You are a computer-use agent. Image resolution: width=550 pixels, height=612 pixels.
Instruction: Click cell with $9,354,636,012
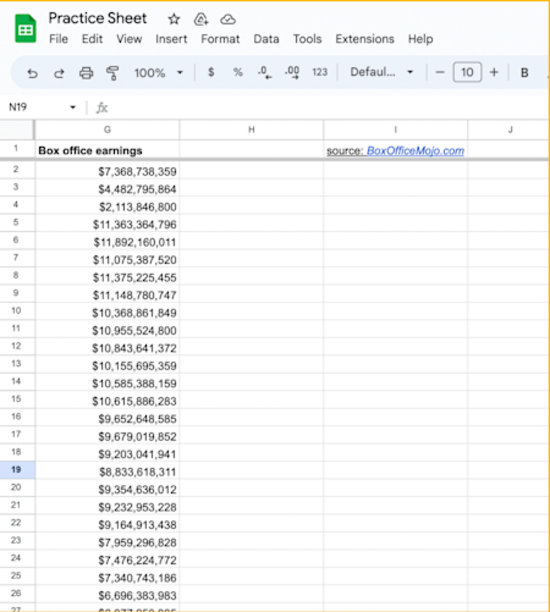[x=107, y=489]
